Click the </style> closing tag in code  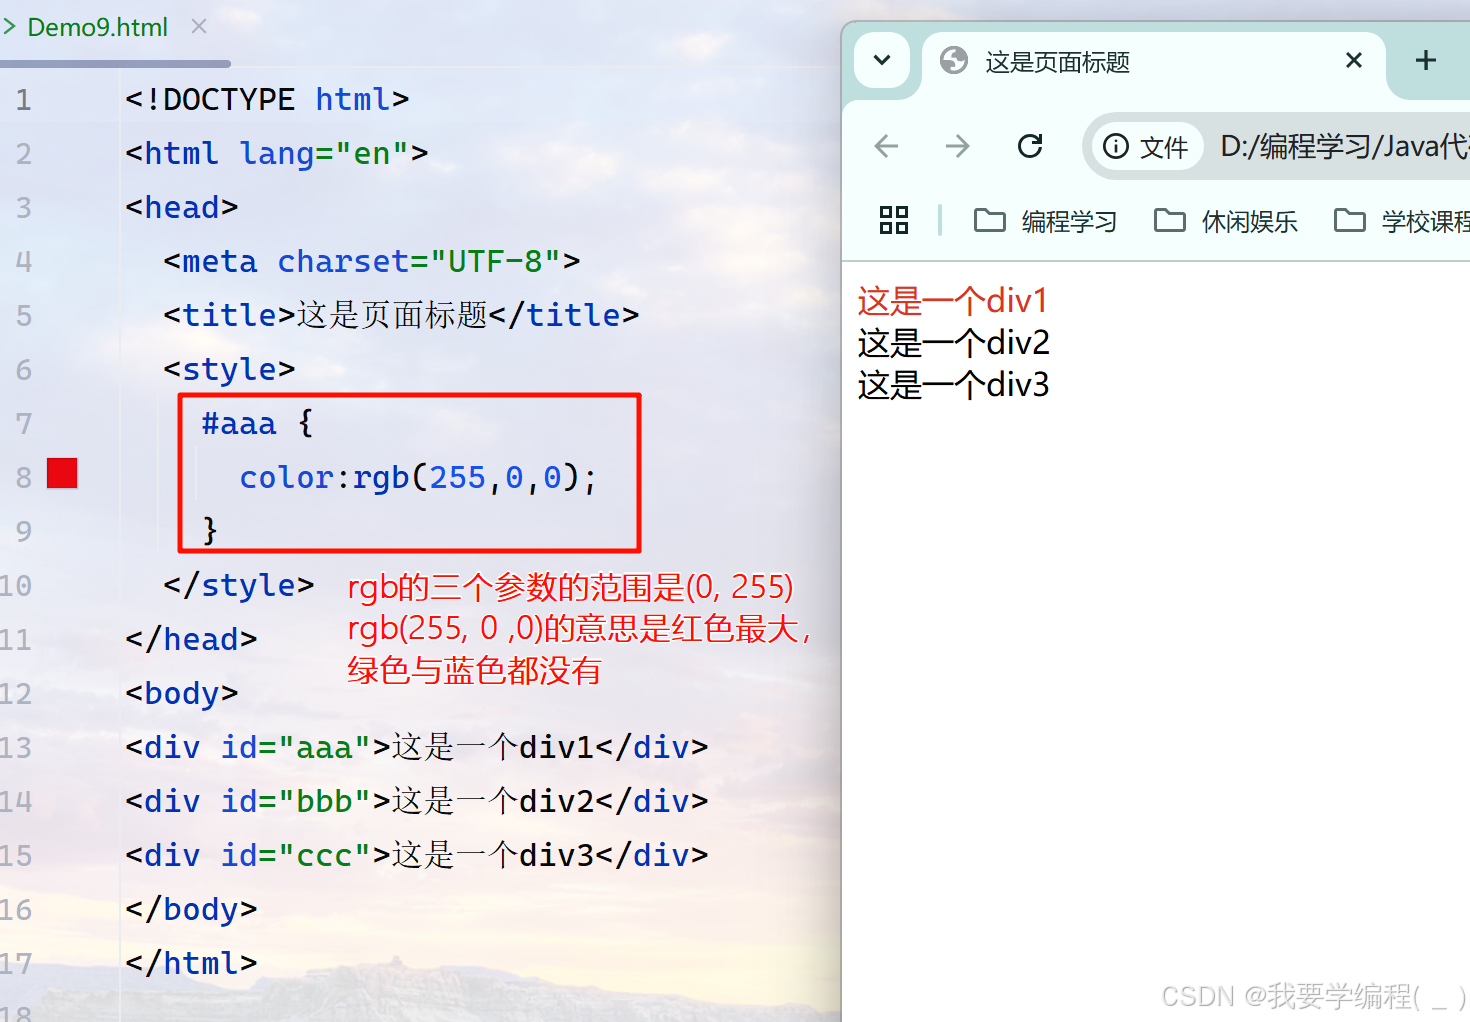pyautogui.click(x=239, y=586)
